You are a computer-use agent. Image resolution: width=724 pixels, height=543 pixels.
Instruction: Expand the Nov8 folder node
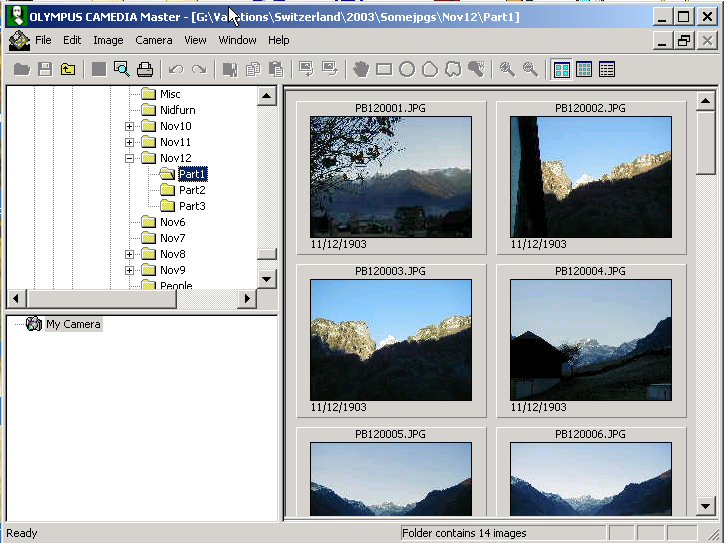(129, 254)
